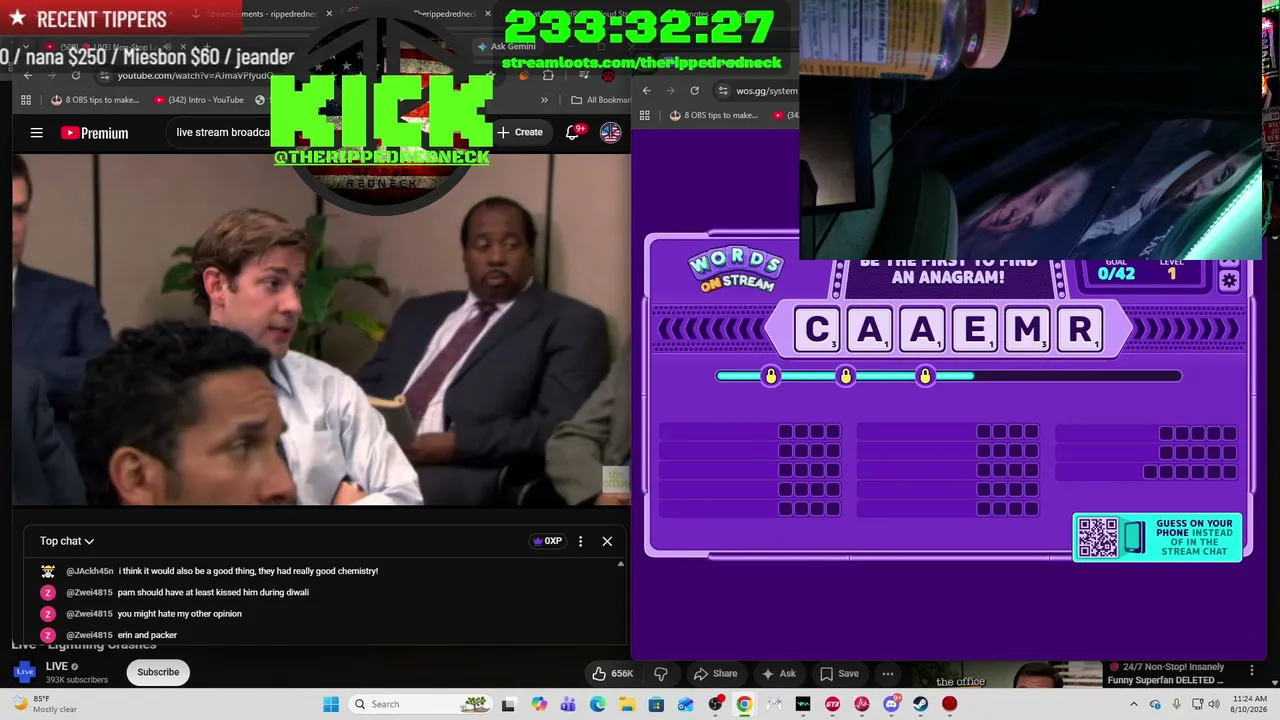Expand the bookmarks overflow chevron
Viewport: 1280px width, 720px height.
click(544, 100)
